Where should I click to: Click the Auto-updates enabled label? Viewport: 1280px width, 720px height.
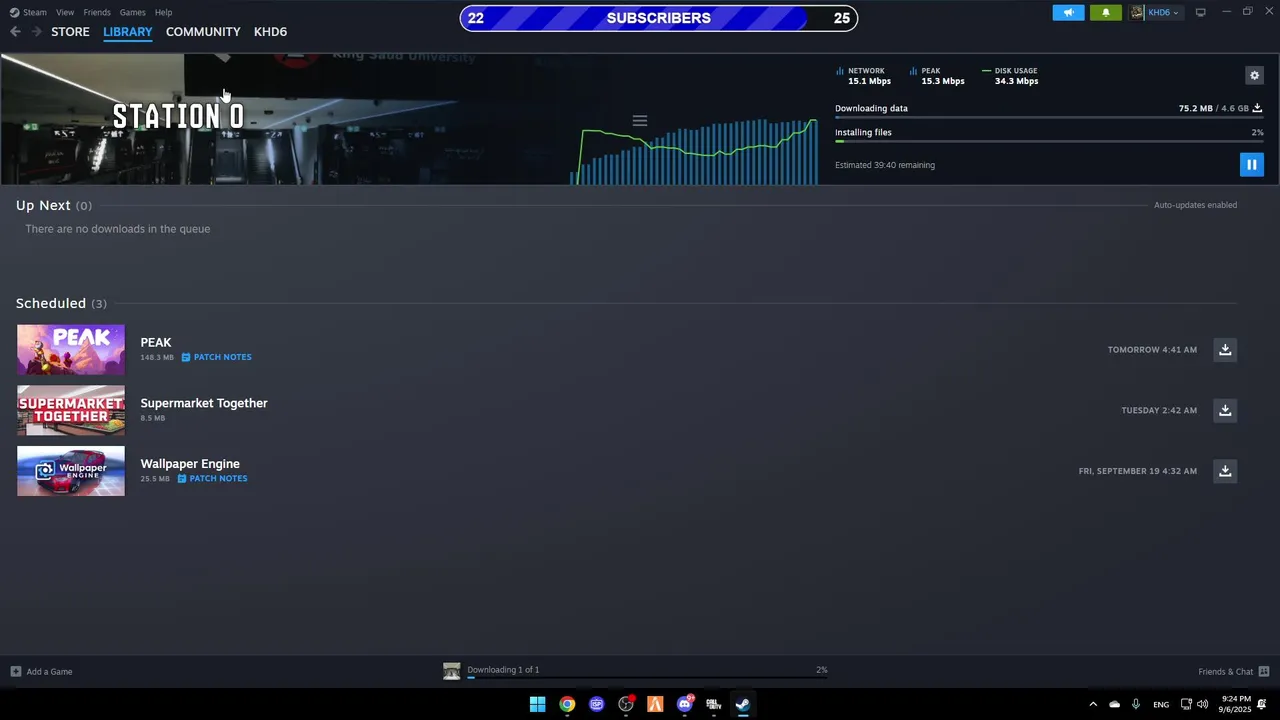pyautogui.click(x=1195, y=205)
